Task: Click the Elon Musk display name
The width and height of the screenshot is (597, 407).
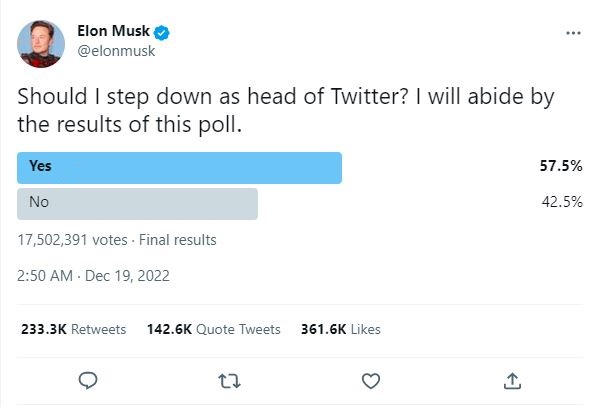Action: 113,31
